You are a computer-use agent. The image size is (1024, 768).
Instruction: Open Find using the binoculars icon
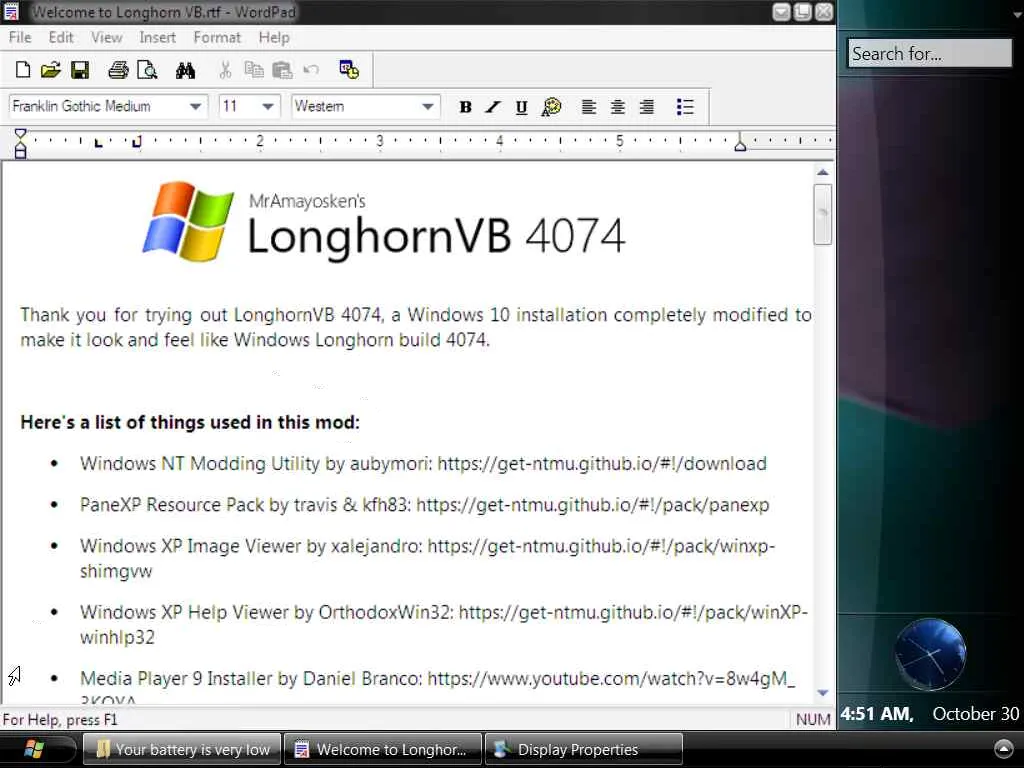(x=185, y=70)
